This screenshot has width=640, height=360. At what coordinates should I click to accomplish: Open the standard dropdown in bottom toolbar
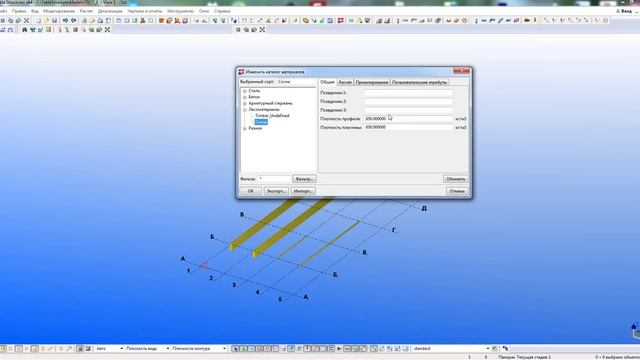click(487, 349)
